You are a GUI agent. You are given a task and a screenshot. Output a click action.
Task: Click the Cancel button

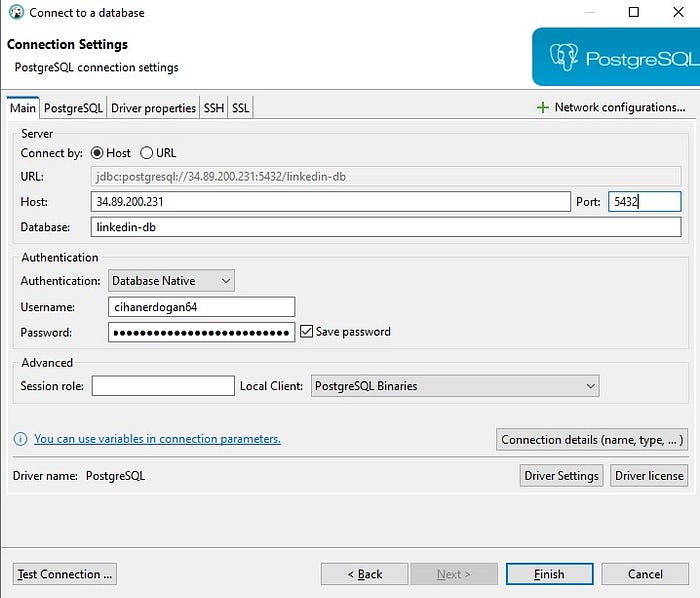645,574
